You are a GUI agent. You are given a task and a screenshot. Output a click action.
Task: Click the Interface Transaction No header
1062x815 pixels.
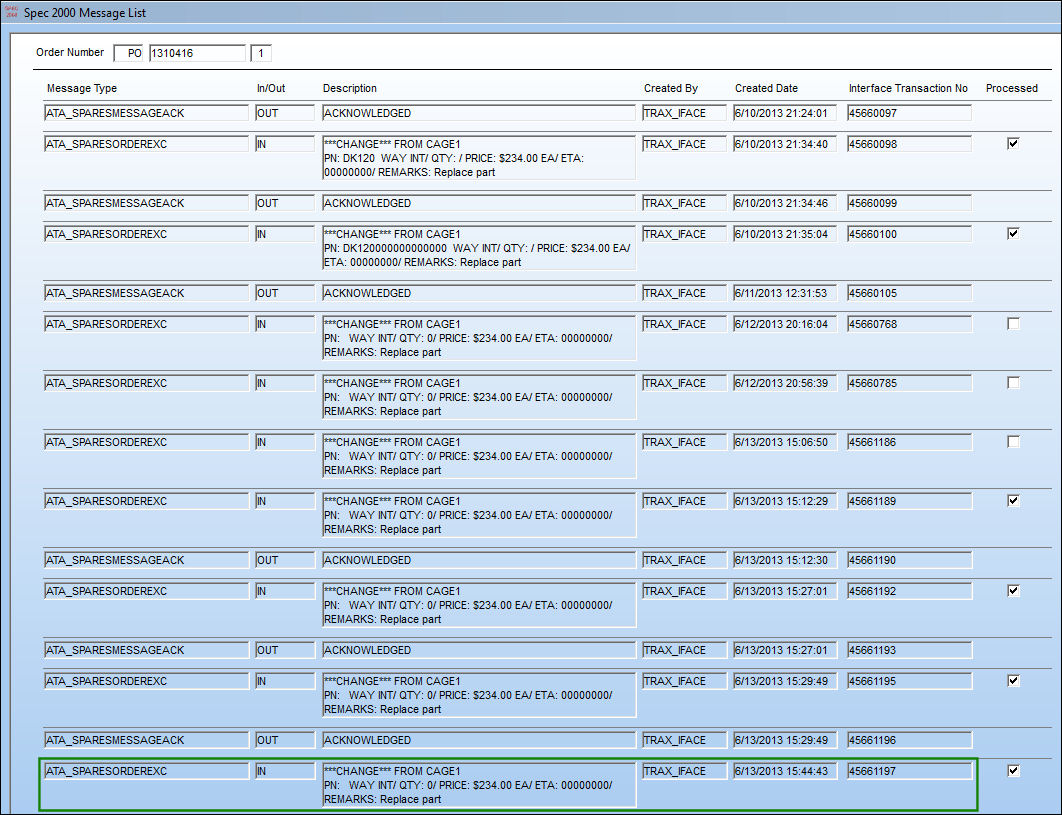click(908, 88)
